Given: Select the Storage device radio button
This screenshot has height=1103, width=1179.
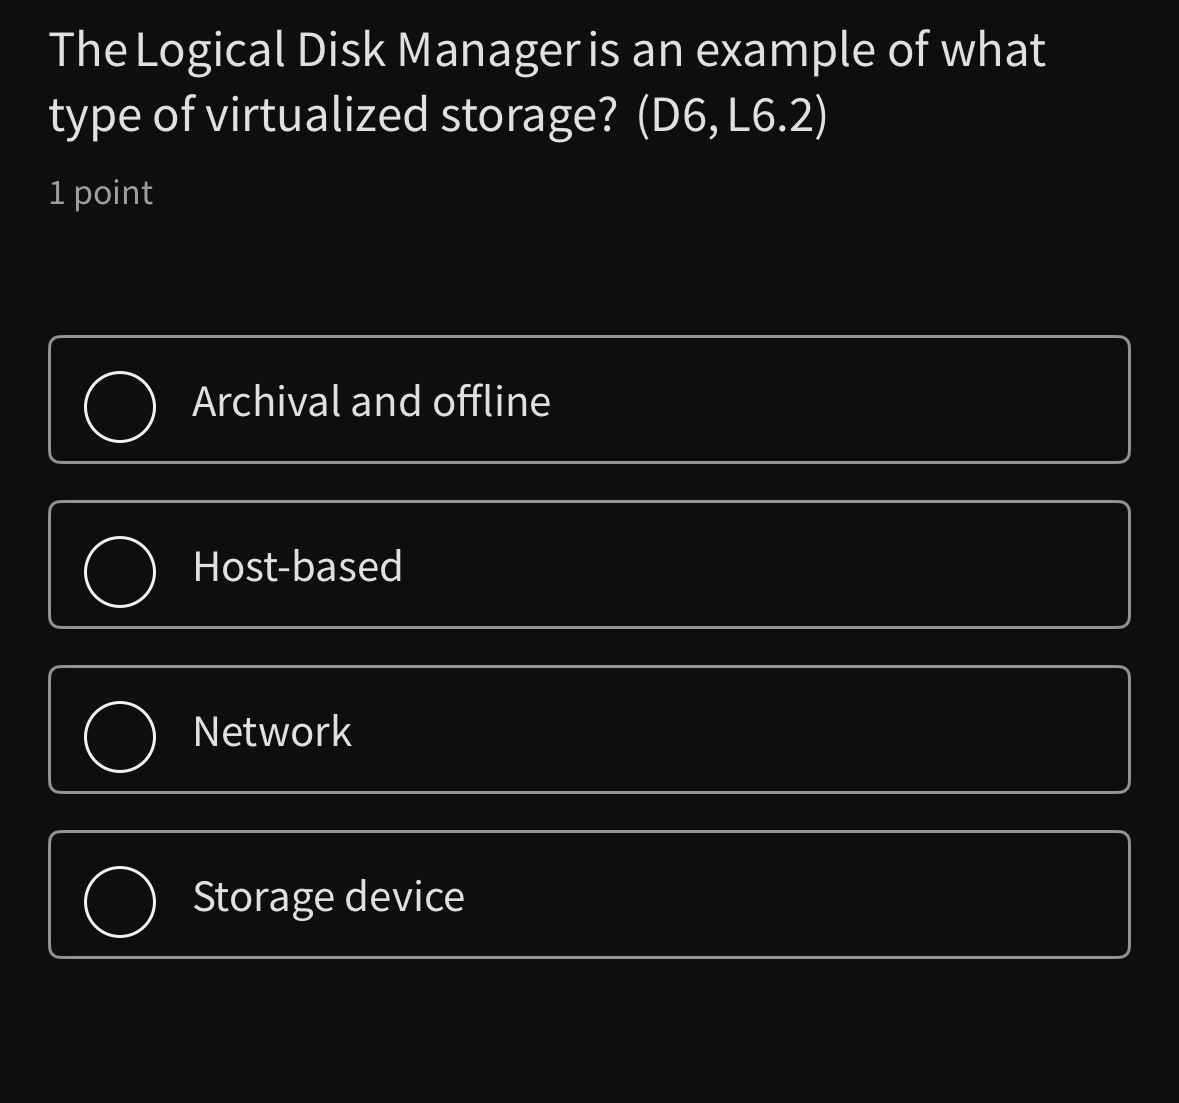Looking at the screenshot, I should [x=119, y=901].
